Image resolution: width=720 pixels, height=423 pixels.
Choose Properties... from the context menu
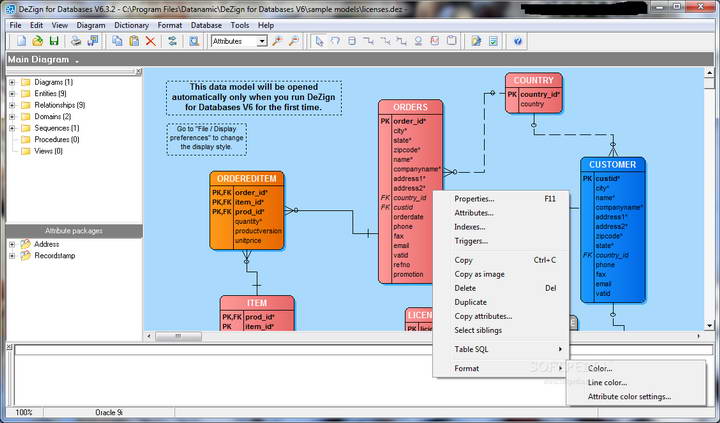pos(474,199)
